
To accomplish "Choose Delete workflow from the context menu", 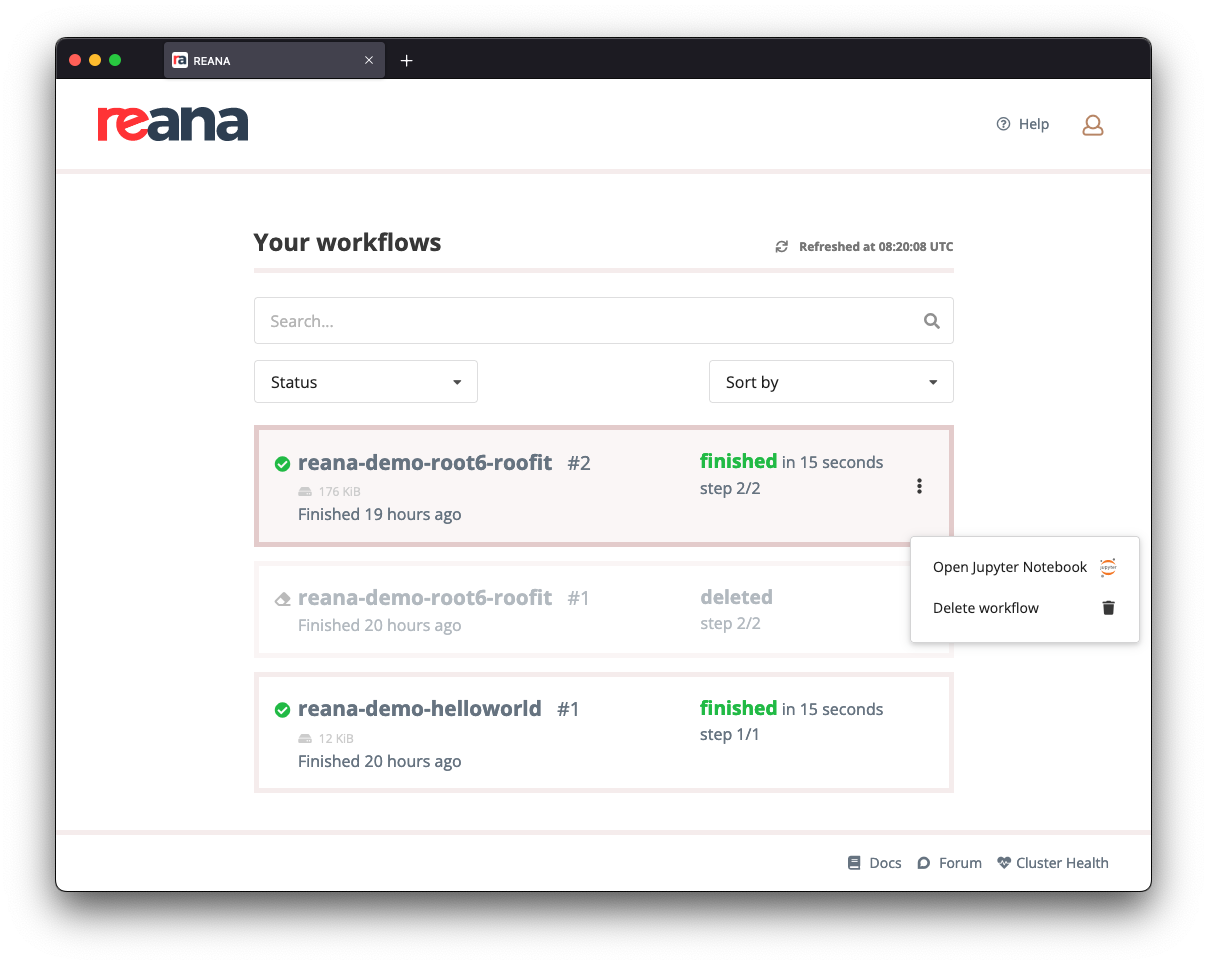I will pyautogui.click(x=986, y=607).
